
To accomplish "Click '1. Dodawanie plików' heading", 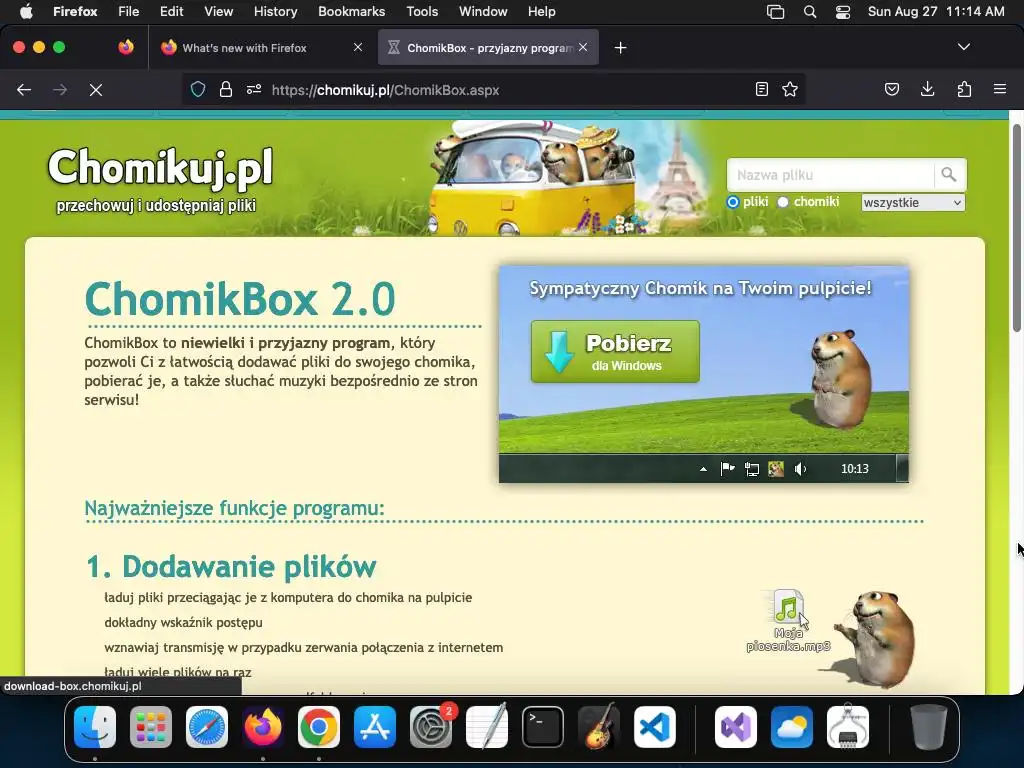I will 231,566.
